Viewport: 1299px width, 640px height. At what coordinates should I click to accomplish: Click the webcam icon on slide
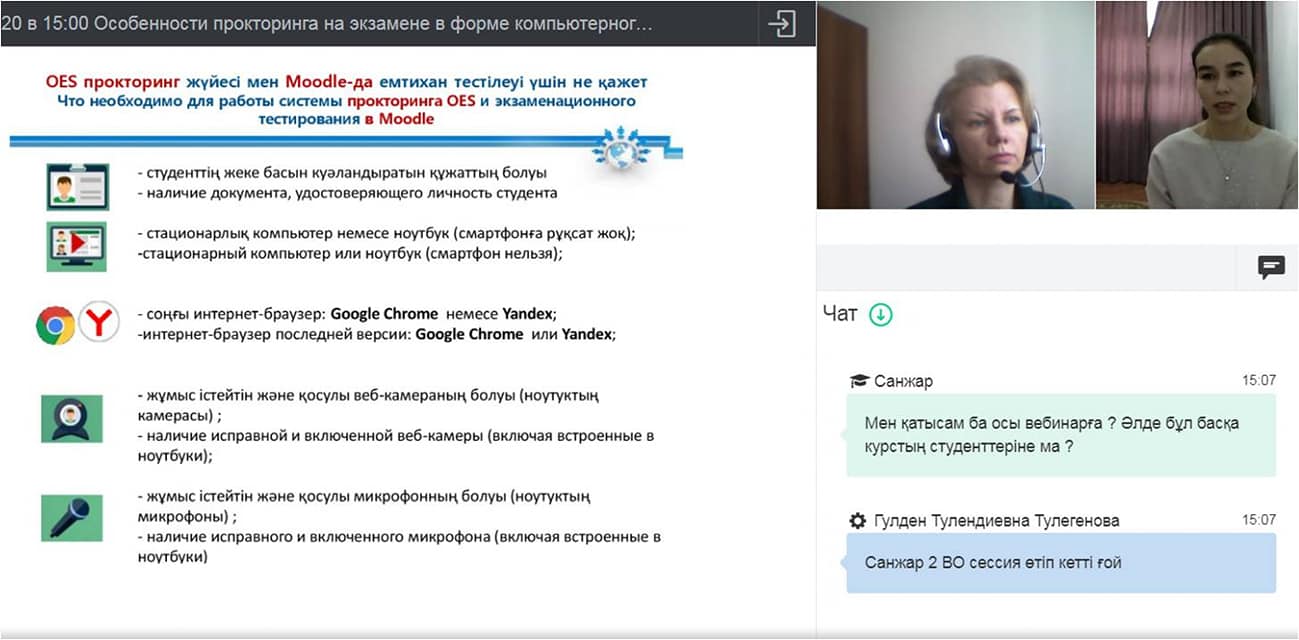[72, 418]
